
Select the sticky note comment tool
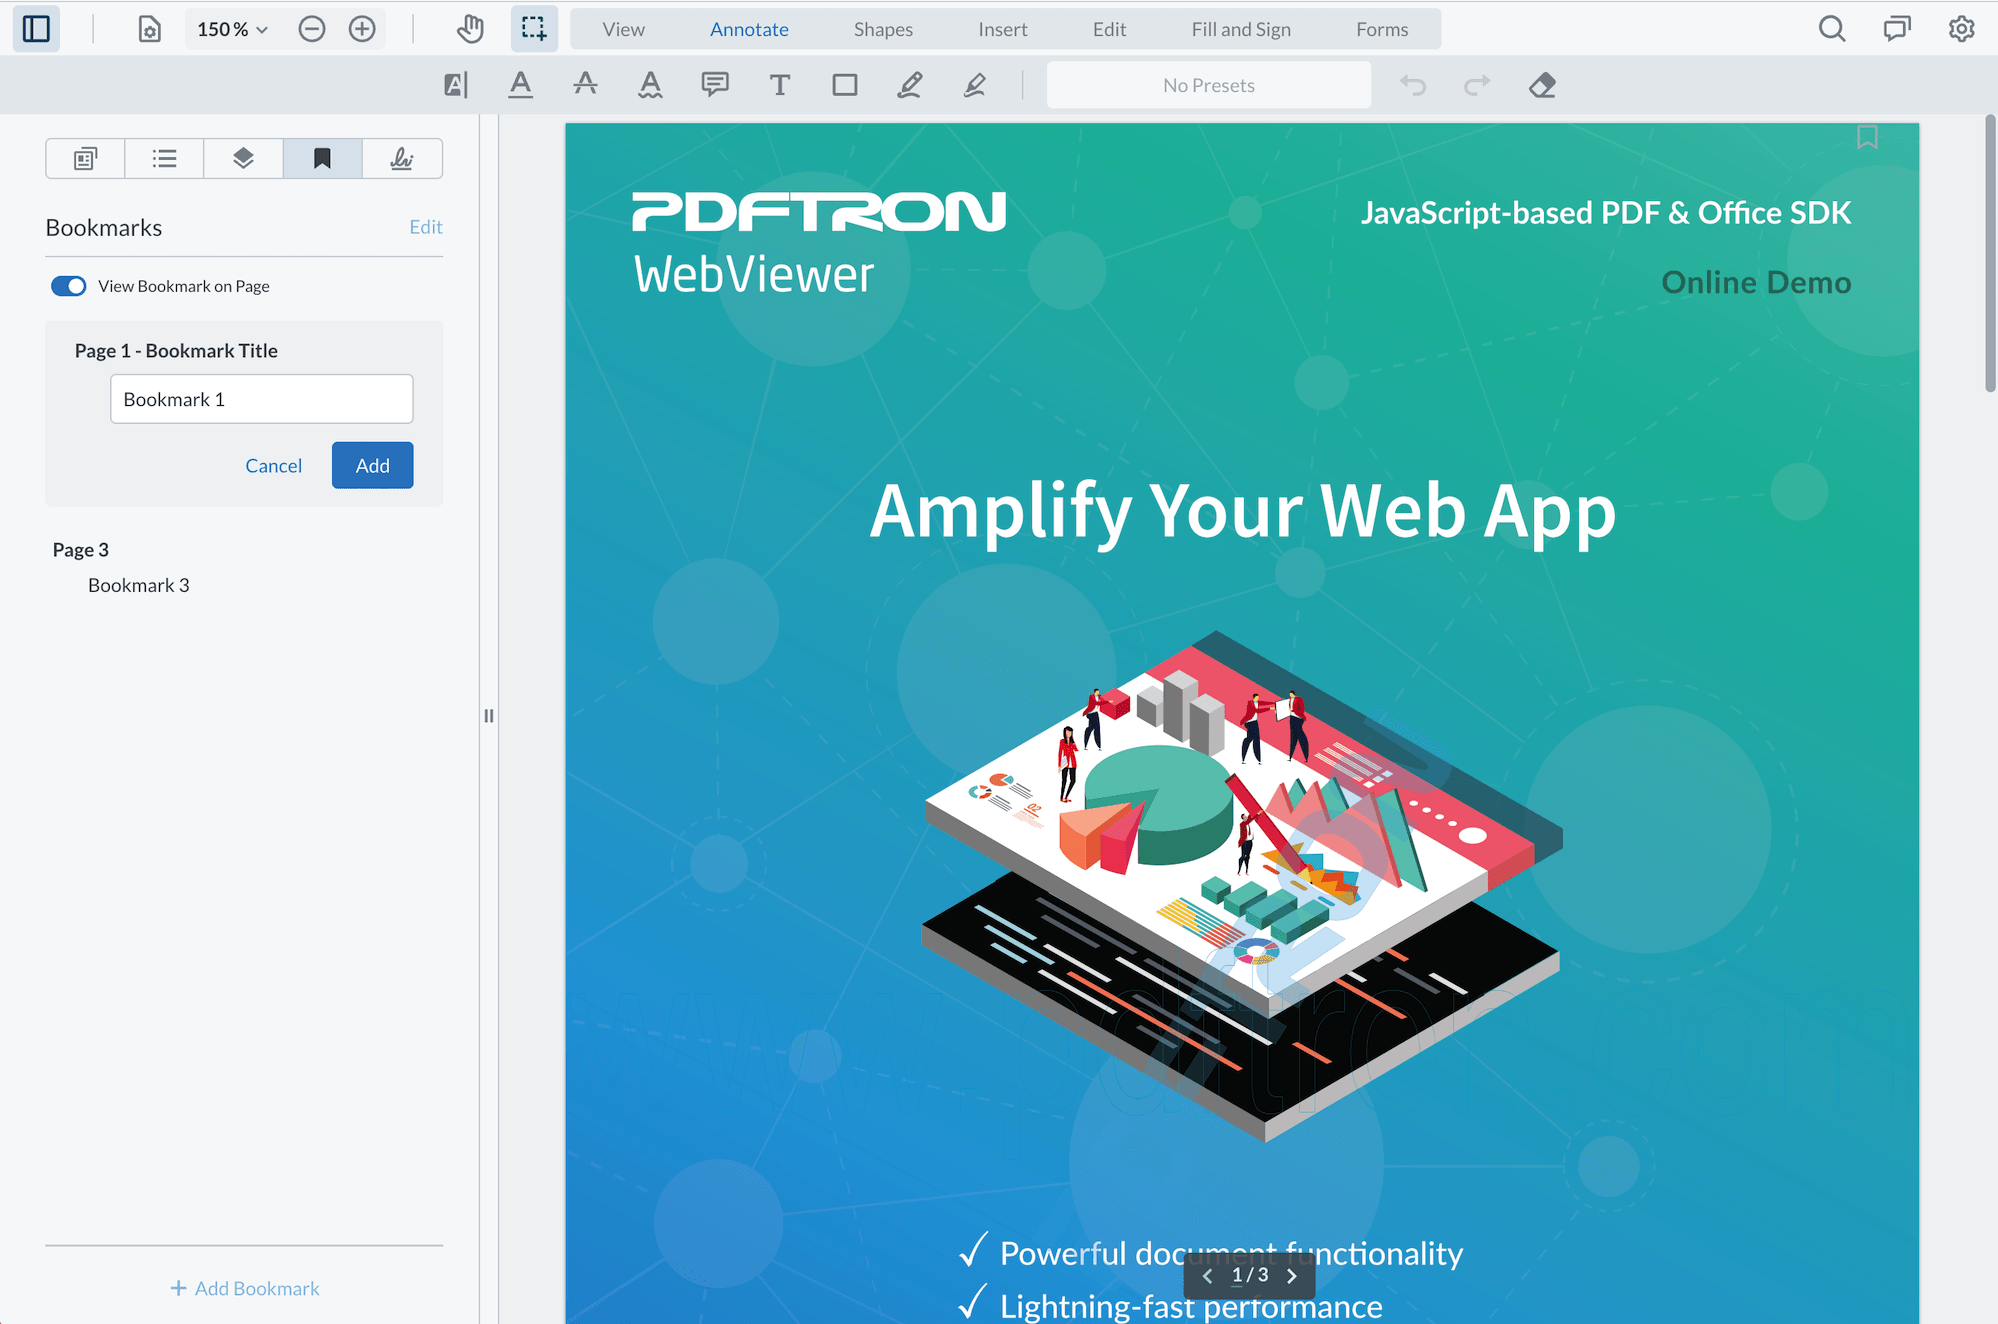click(715, 85)
